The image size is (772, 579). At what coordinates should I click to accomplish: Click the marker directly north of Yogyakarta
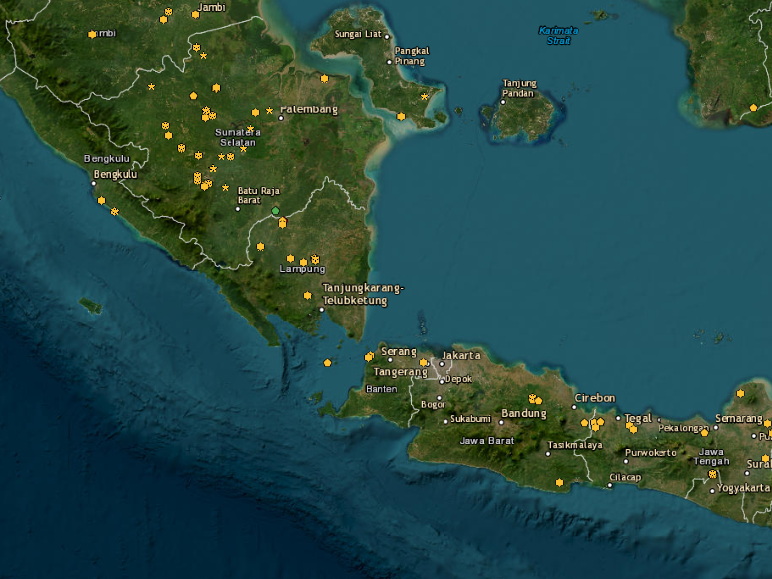(713, 474)
